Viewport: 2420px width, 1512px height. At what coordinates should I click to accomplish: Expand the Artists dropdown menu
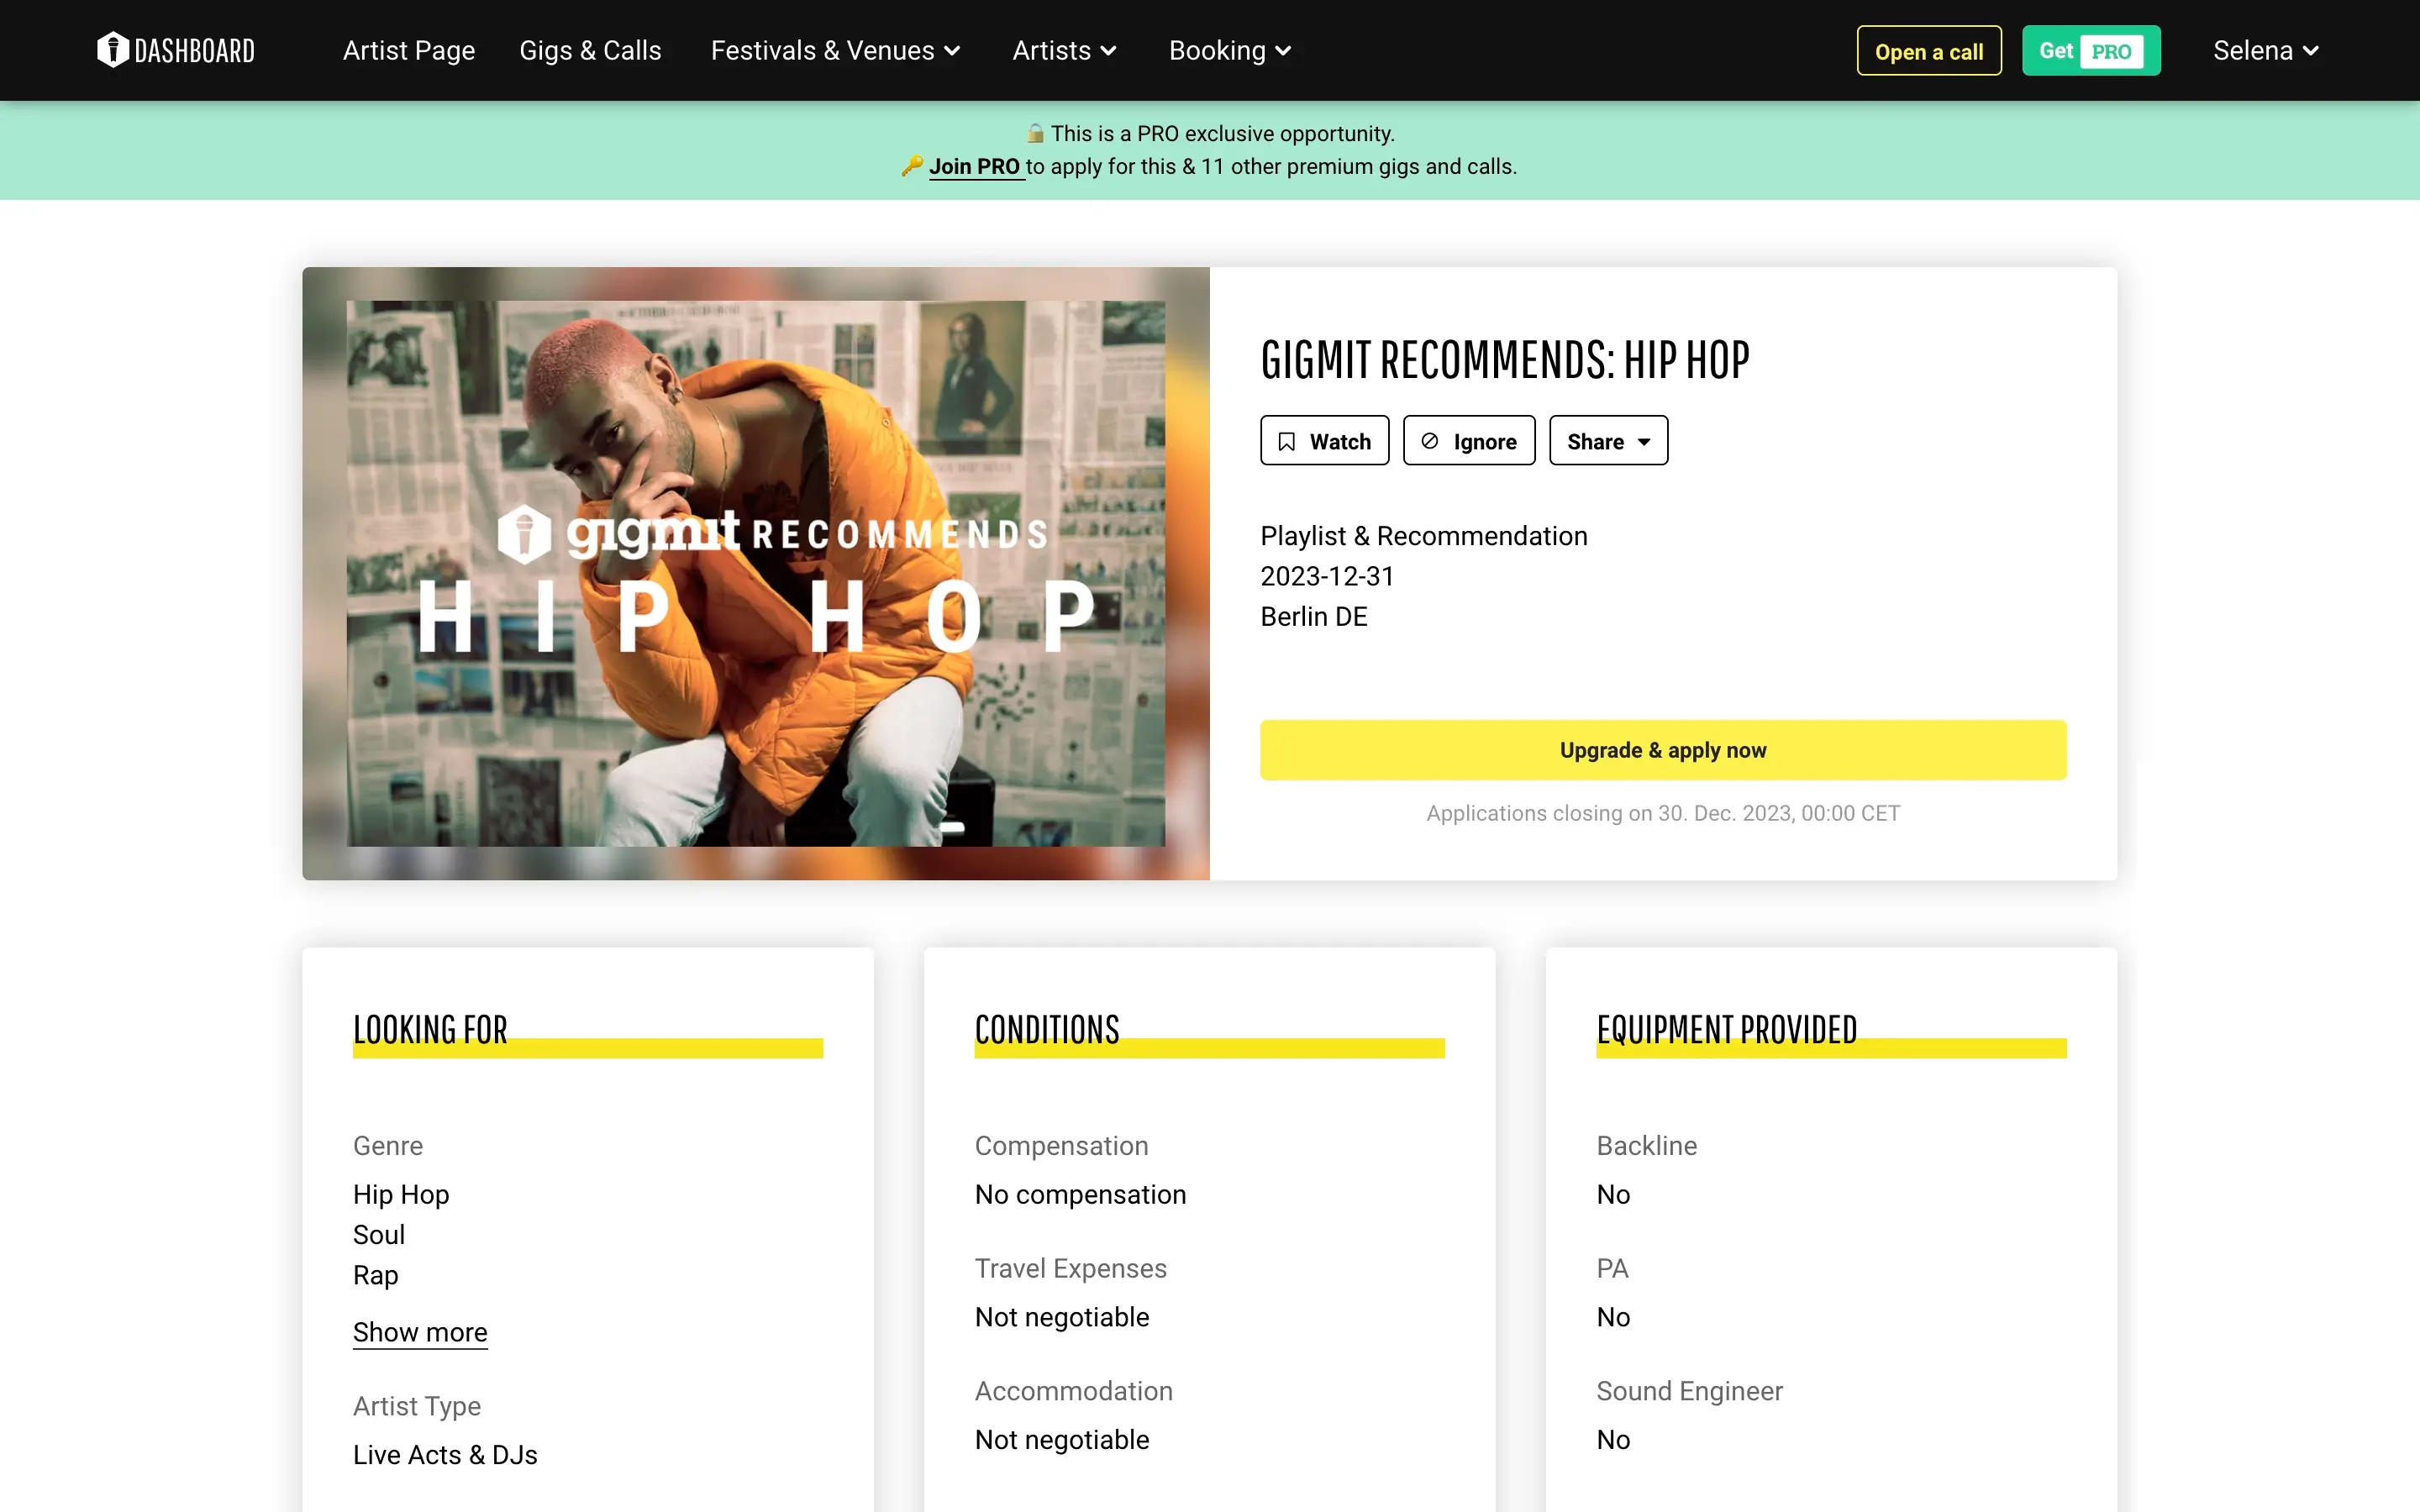(1064, 50)
